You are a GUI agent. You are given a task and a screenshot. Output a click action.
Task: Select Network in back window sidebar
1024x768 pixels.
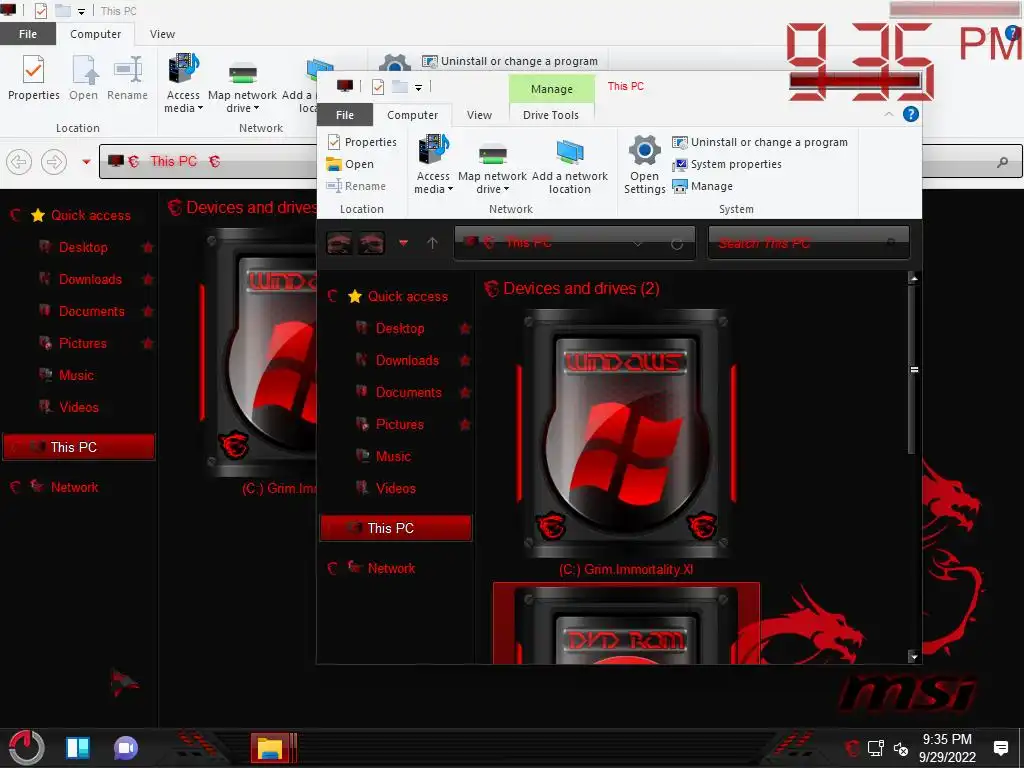74,487
